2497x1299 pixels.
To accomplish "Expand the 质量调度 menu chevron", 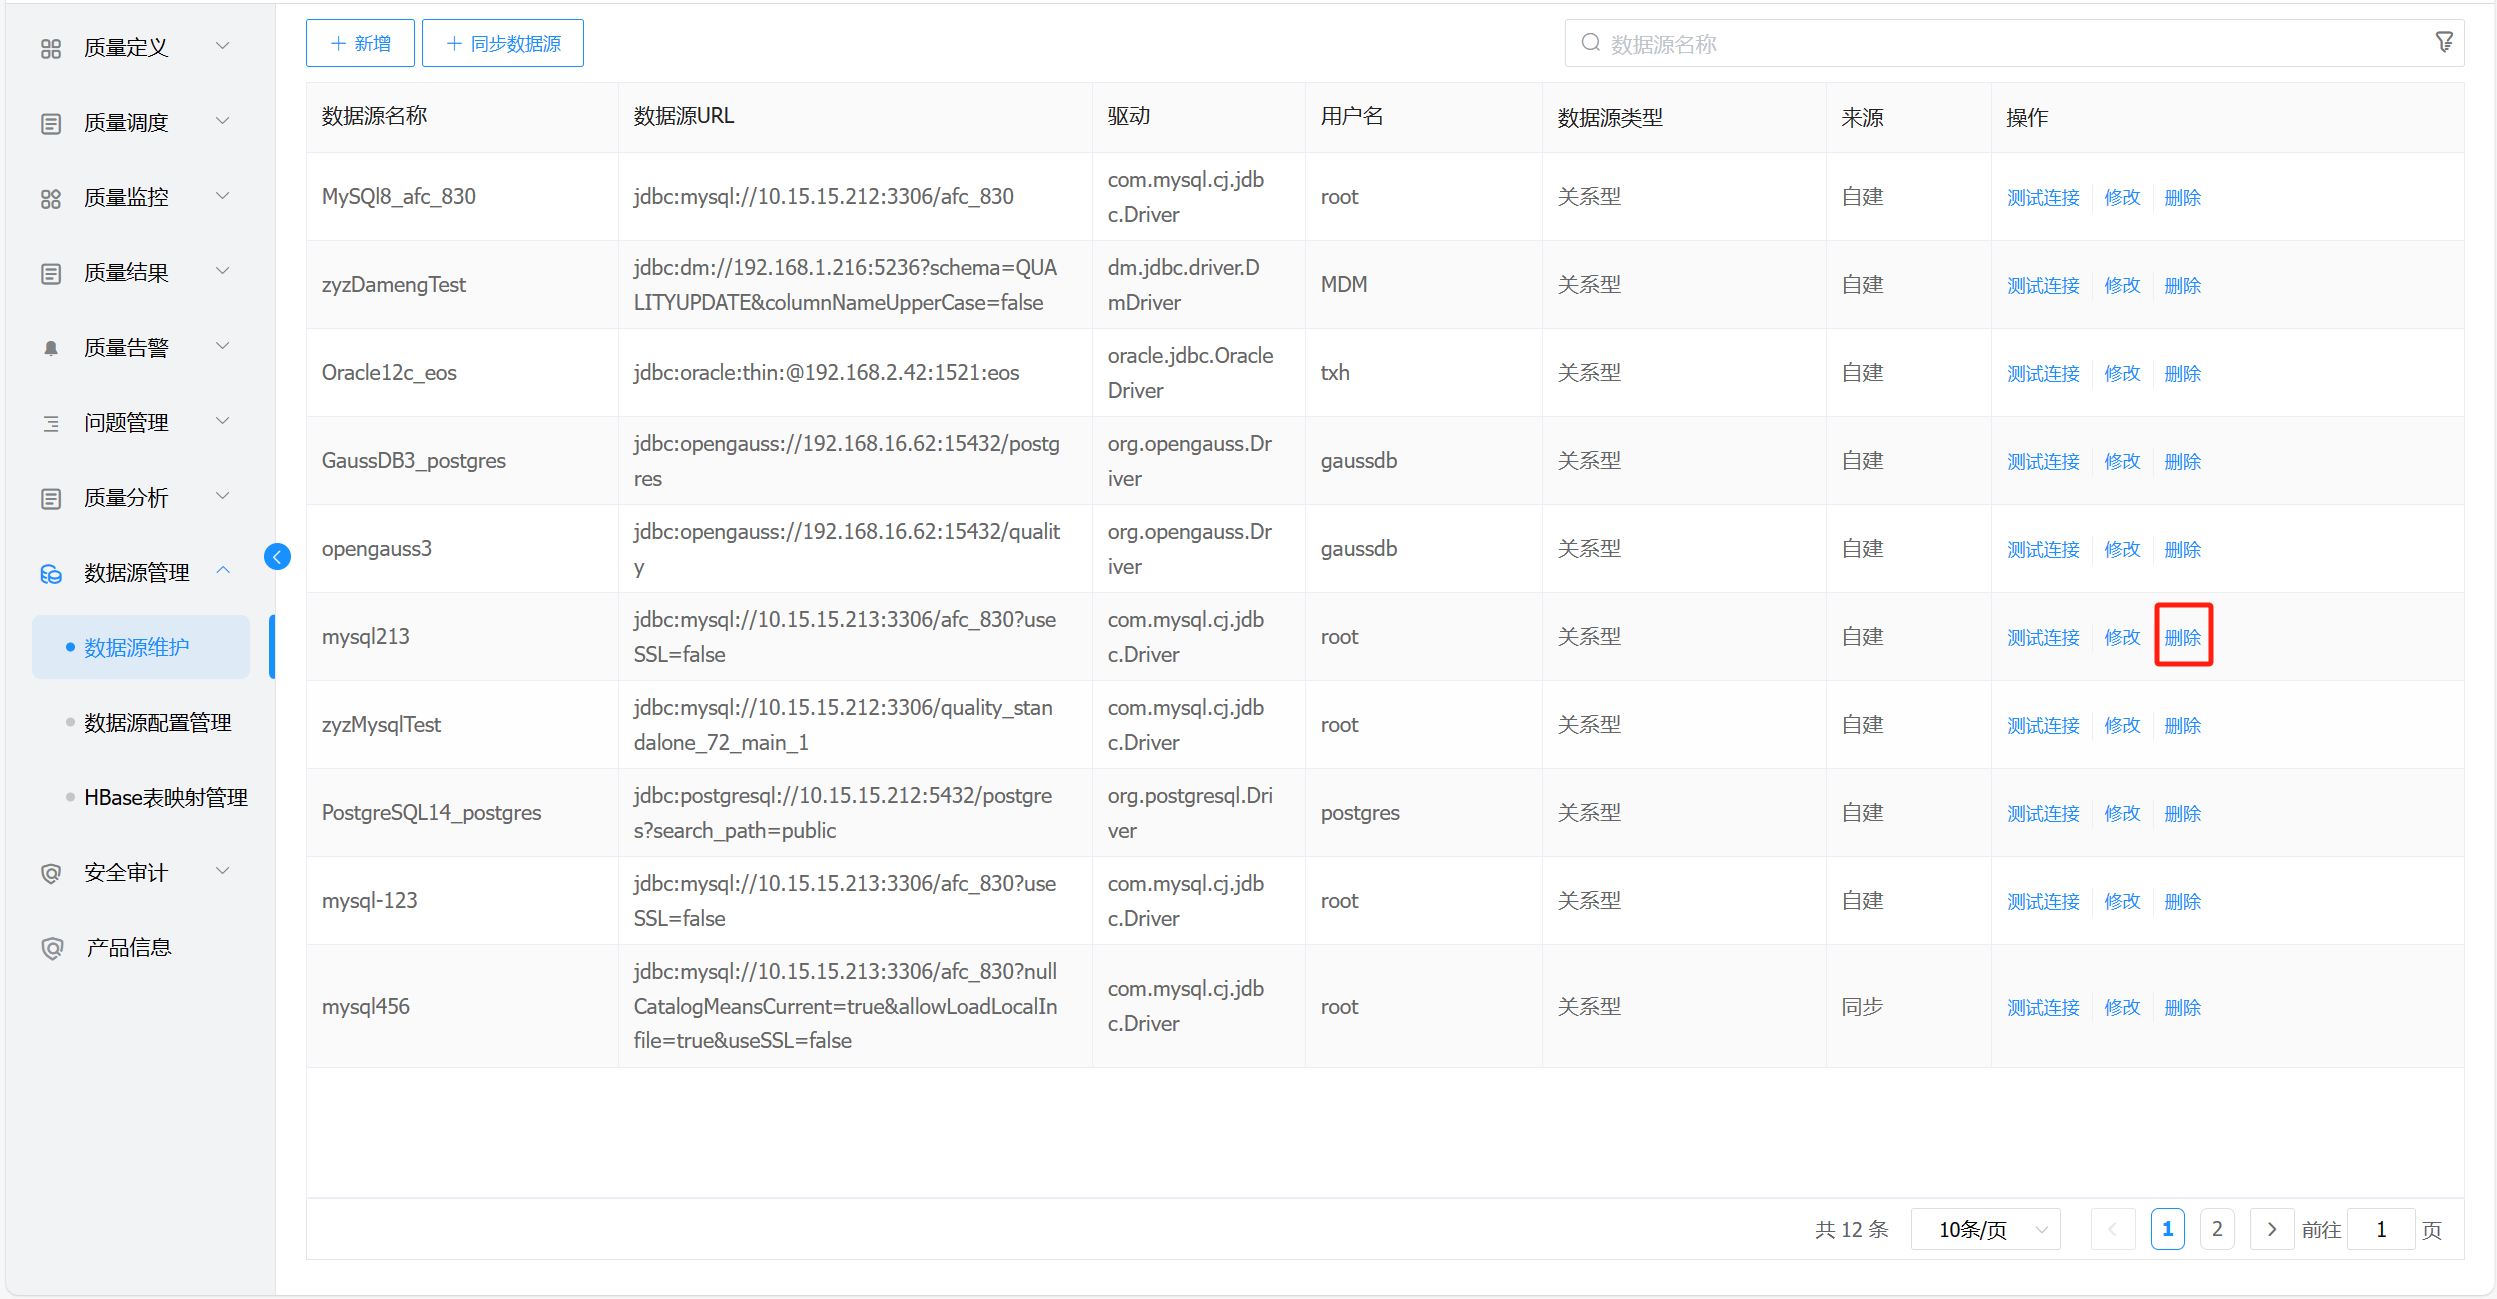I will click(x=223, y=121).
